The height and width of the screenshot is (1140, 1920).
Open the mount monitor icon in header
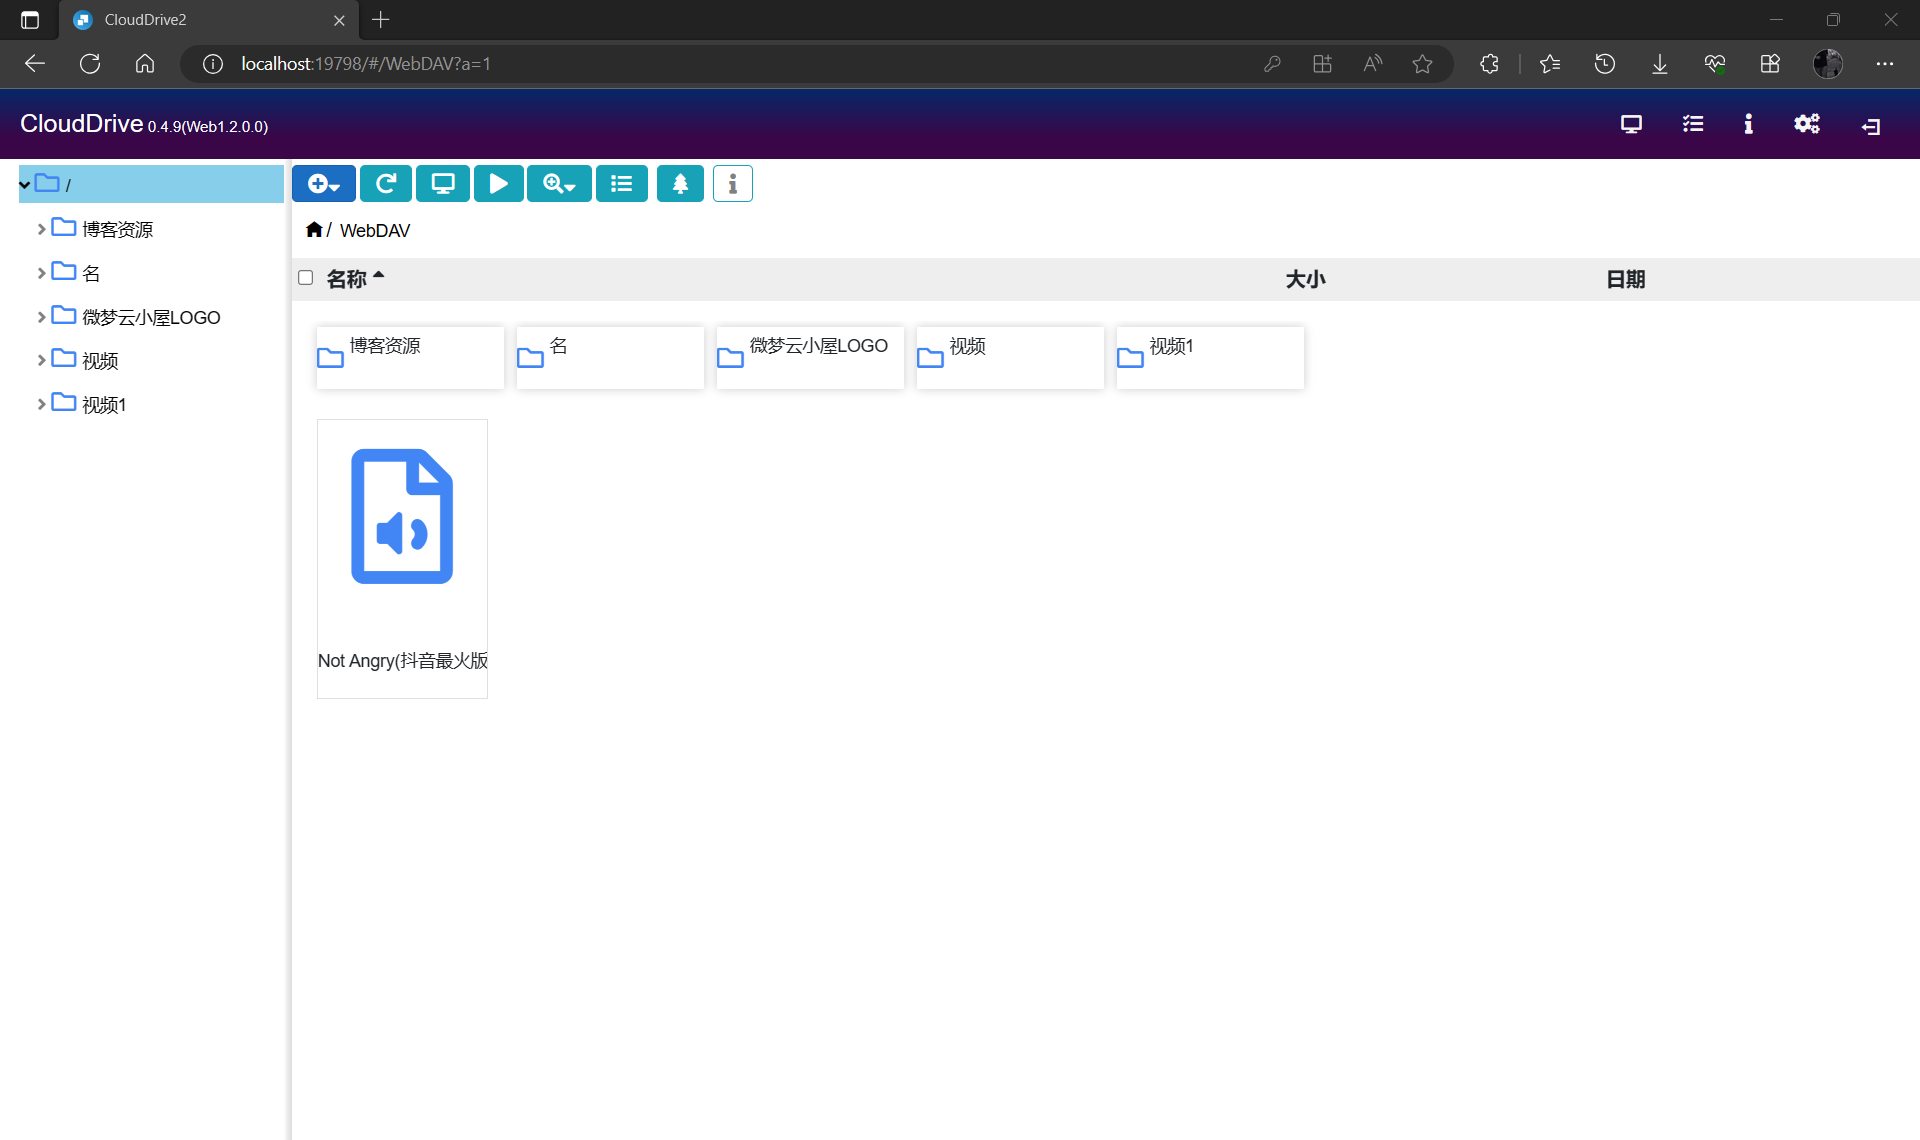click(x=1631, y=124)
